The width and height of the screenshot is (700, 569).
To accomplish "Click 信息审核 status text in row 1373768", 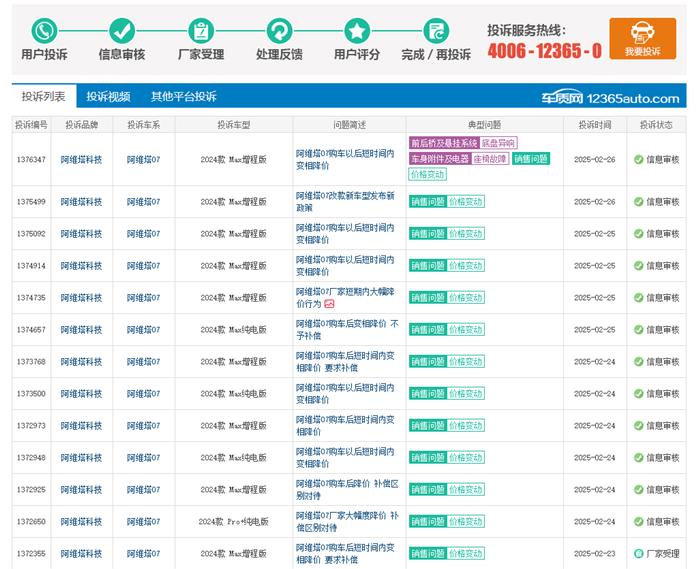I will click(x=663, y=361).
